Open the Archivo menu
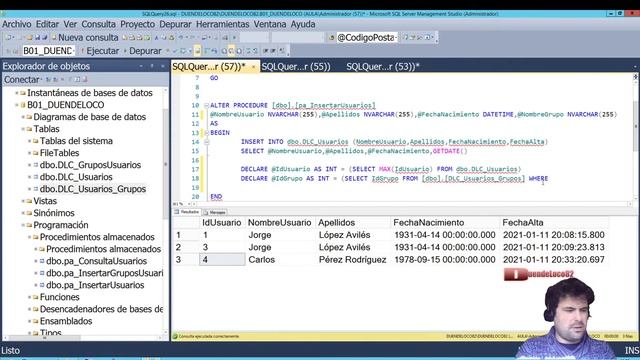 point(17,24)
